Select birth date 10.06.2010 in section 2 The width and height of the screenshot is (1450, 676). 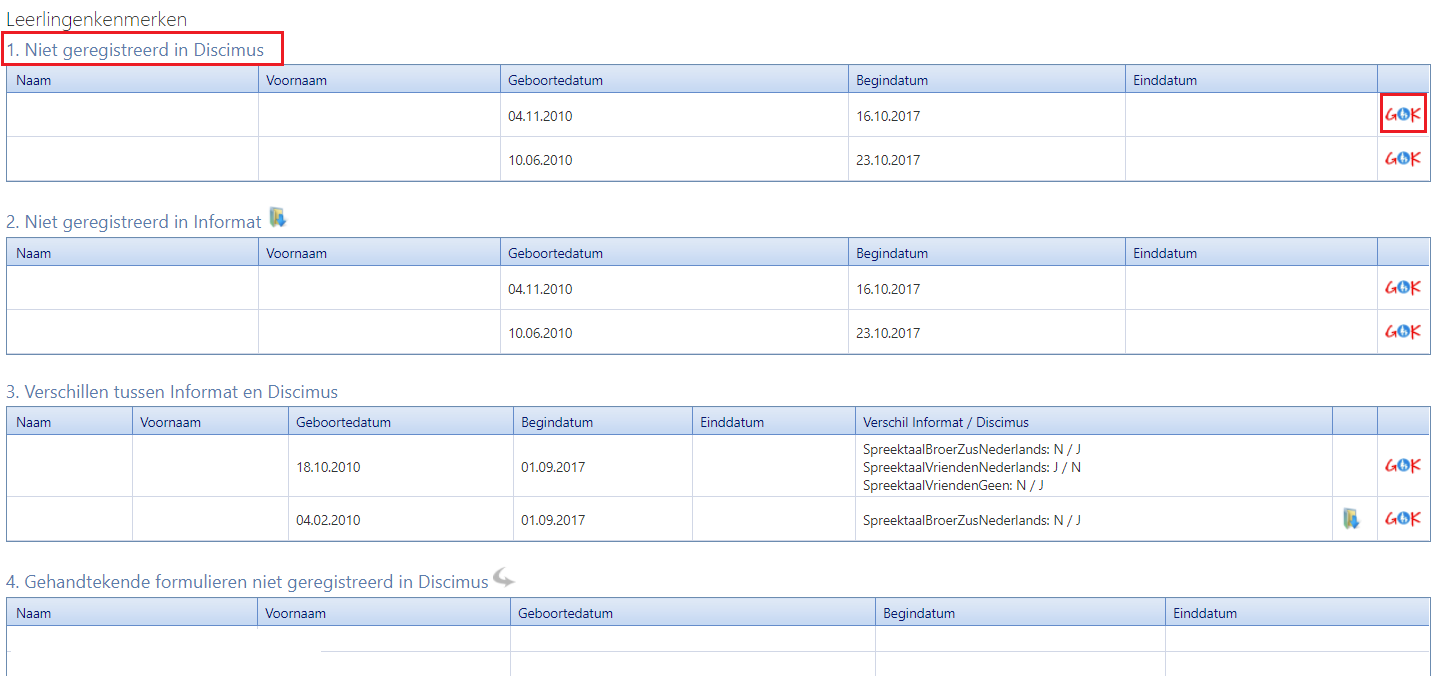(540, 333)
